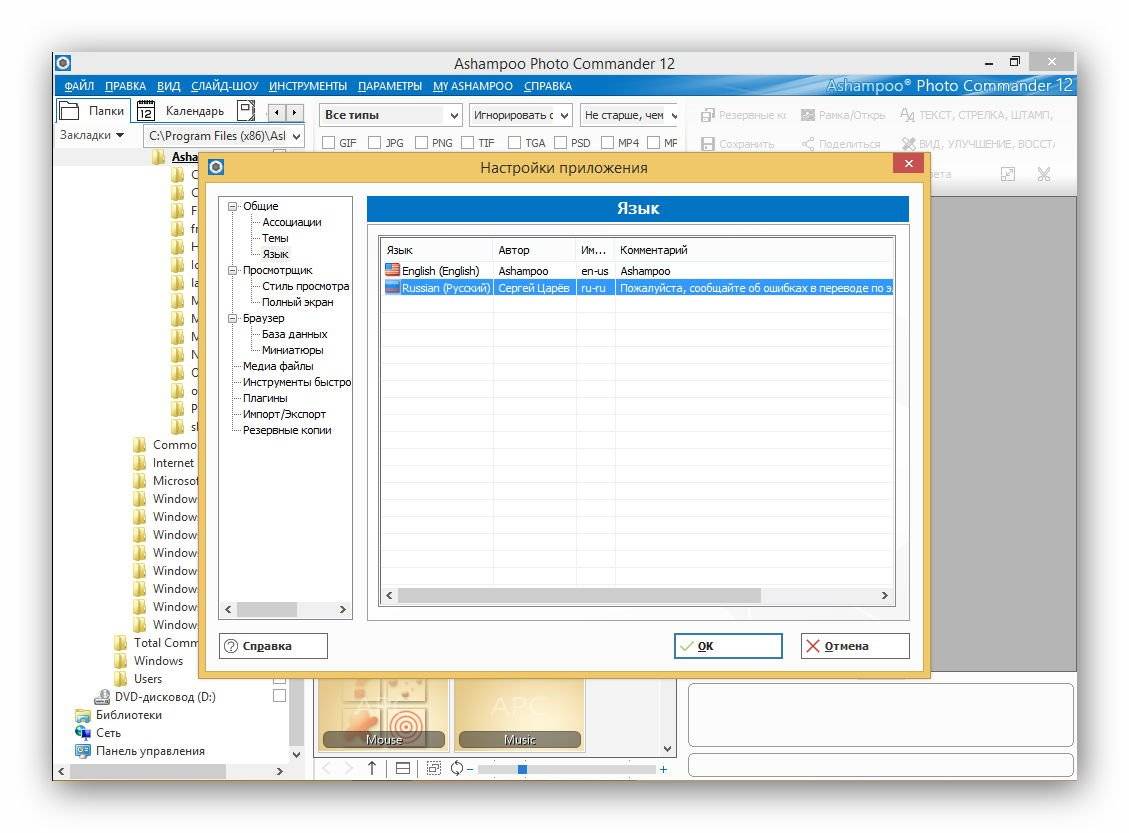Click the OK button in settings dialog

pos(728,646)
